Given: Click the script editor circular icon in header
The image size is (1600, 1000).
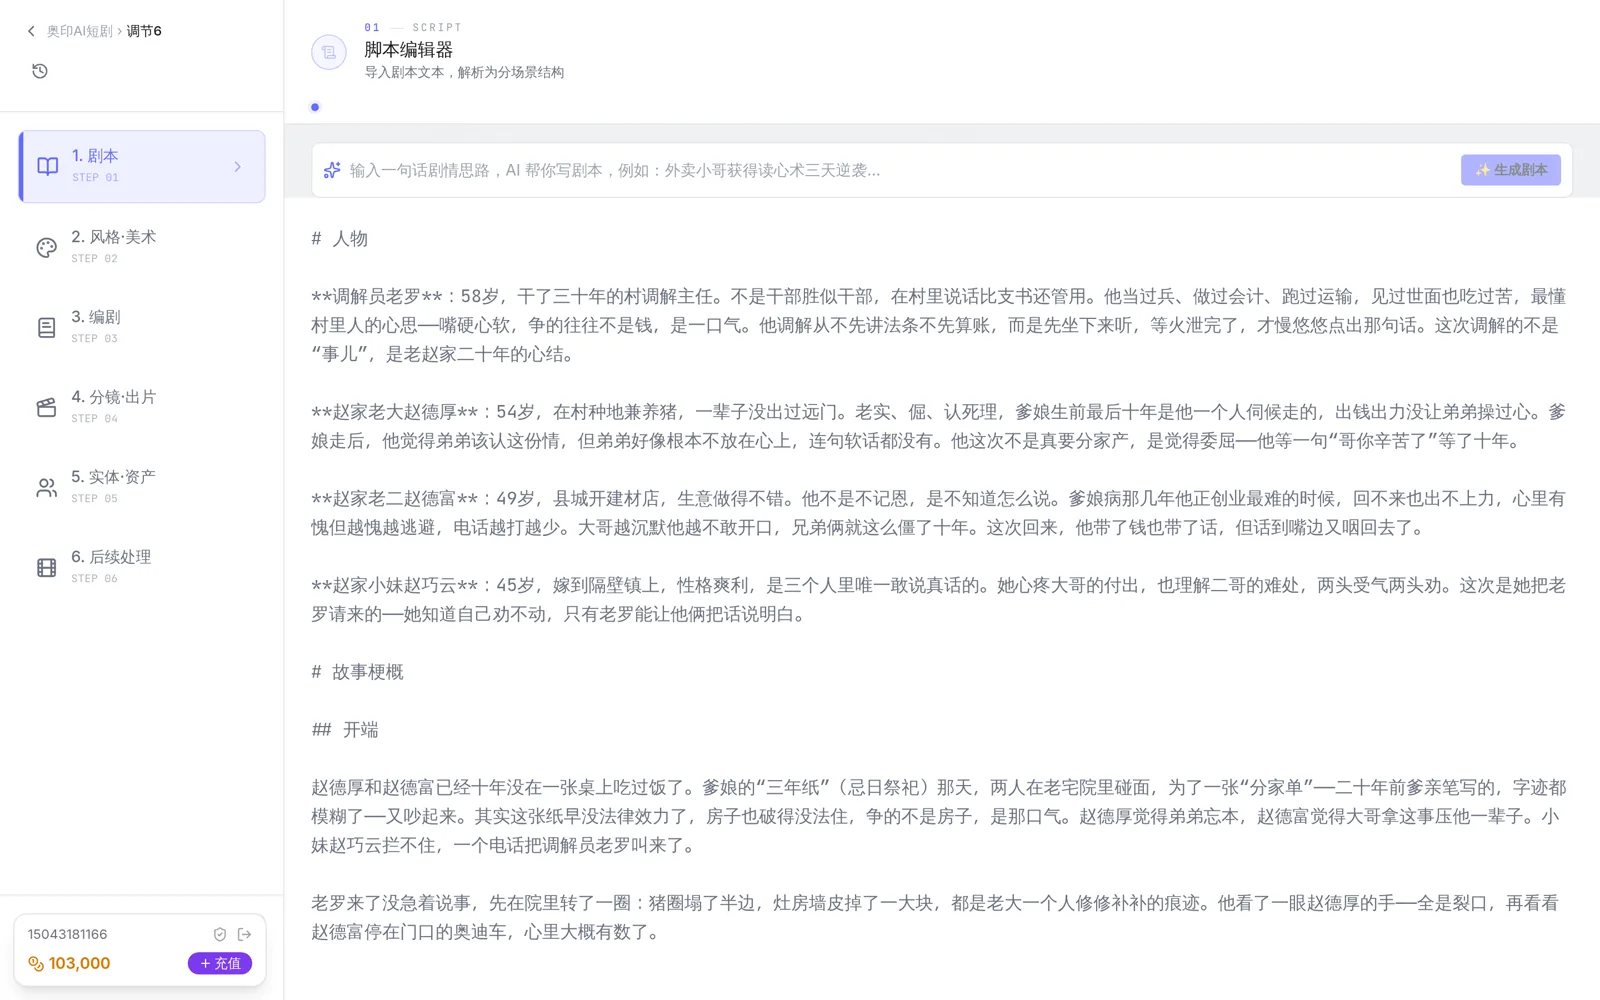Looking at the screenshot, I should click(329, 52).
